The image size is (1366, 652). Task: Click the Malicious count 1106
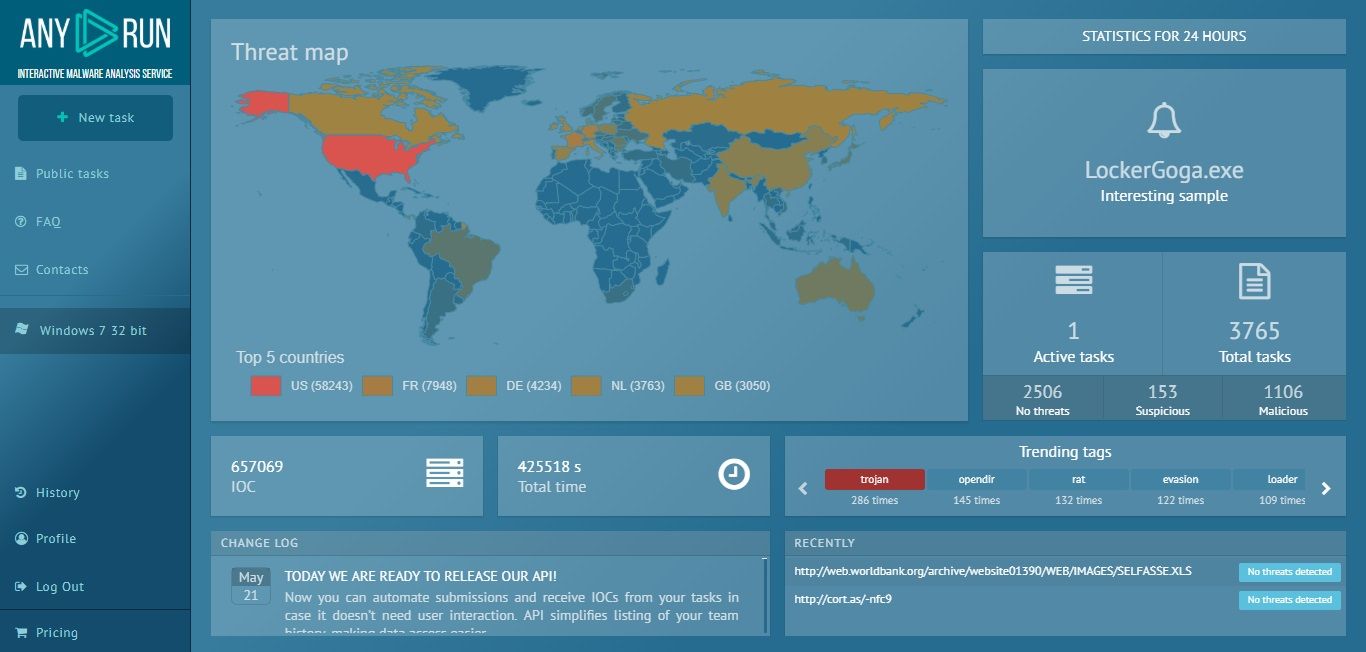tap(1283, 392)
